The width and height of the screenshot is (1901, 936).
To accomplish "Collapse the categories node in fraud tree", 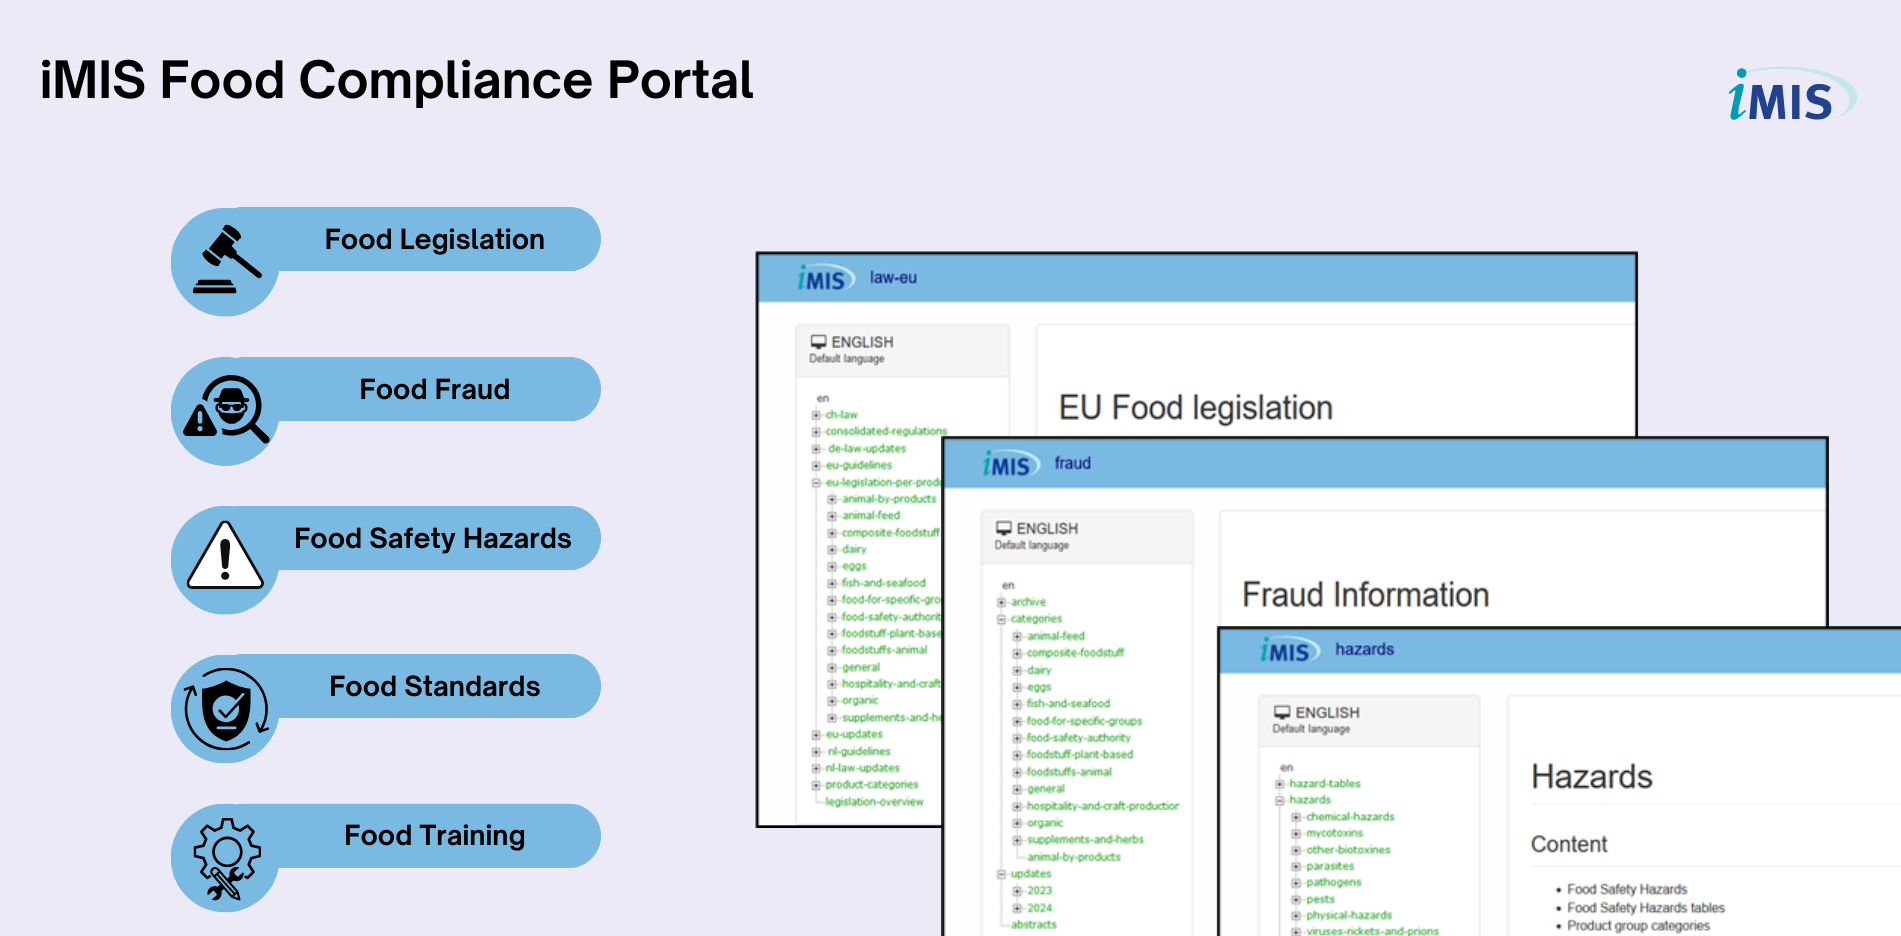I will click(1001, 619).
